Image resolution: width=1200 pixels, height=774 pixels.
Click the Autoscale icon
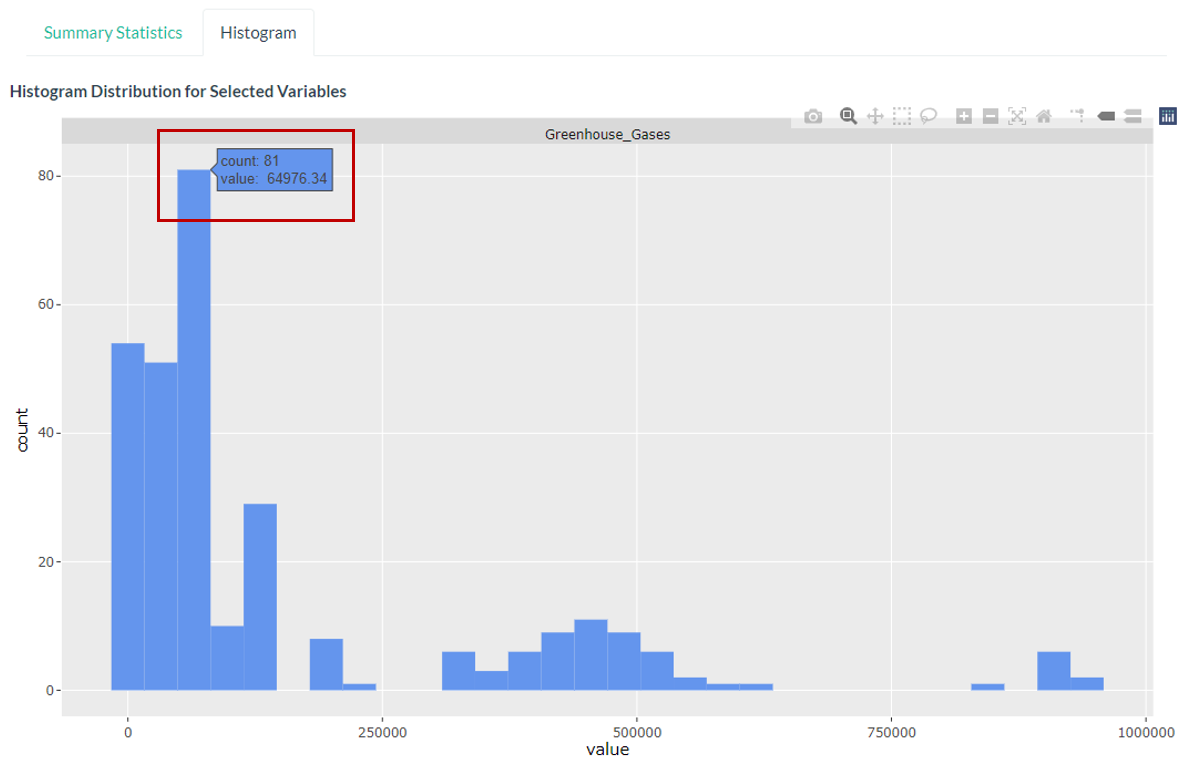click(1017, 116)
